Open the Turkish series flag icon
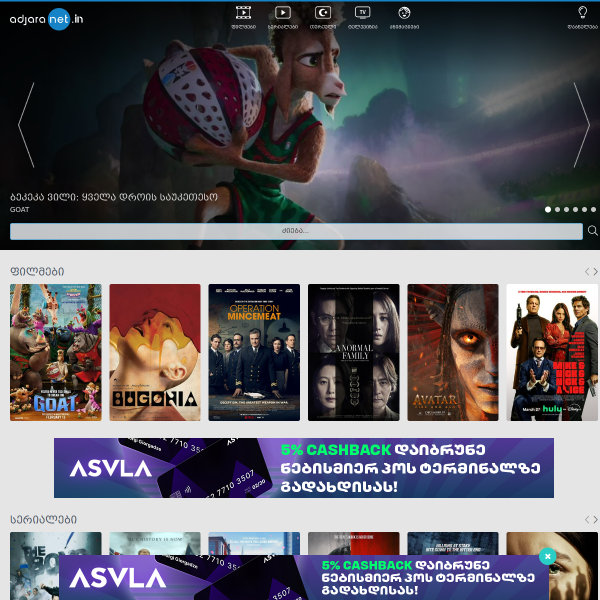 pyautogui.click(x=322, y=13)
